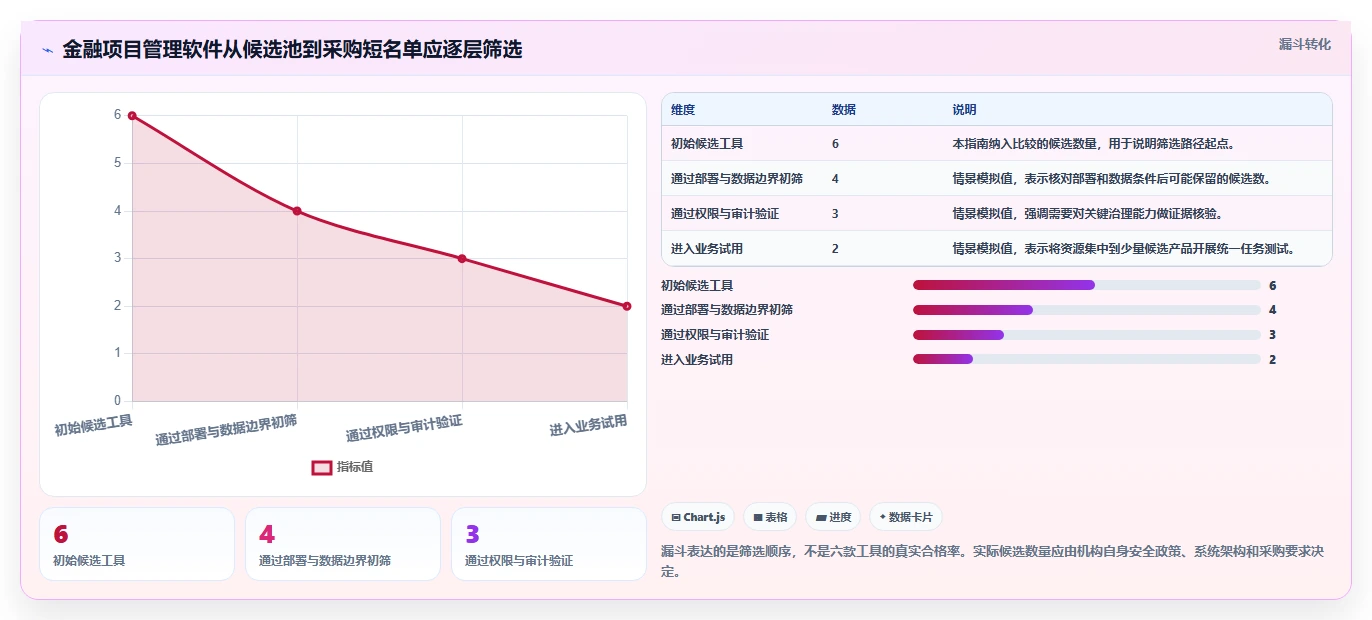Click the small icon inside the Chart.js chip
Screen dimensions: 1372x620
(x=676, y=518)
